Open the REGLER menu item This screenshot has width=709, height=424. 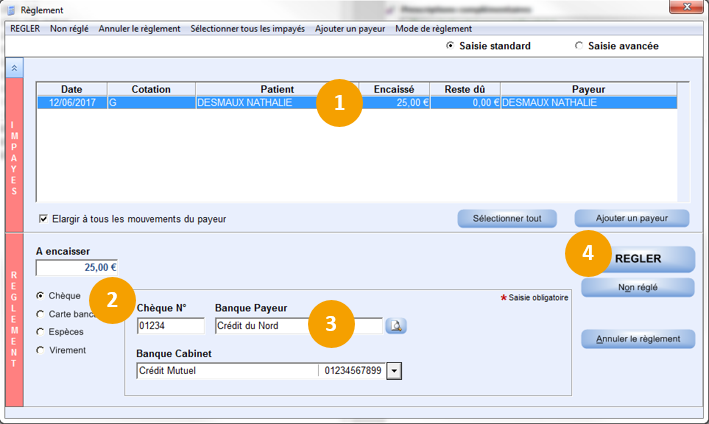coord(24,28)
